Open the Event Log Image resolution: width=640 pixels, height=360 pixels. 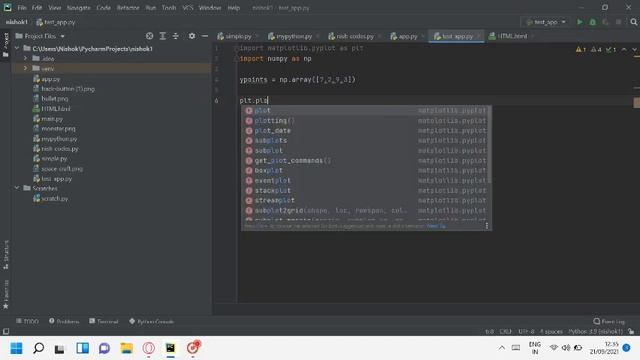click(x=609, y=322)
